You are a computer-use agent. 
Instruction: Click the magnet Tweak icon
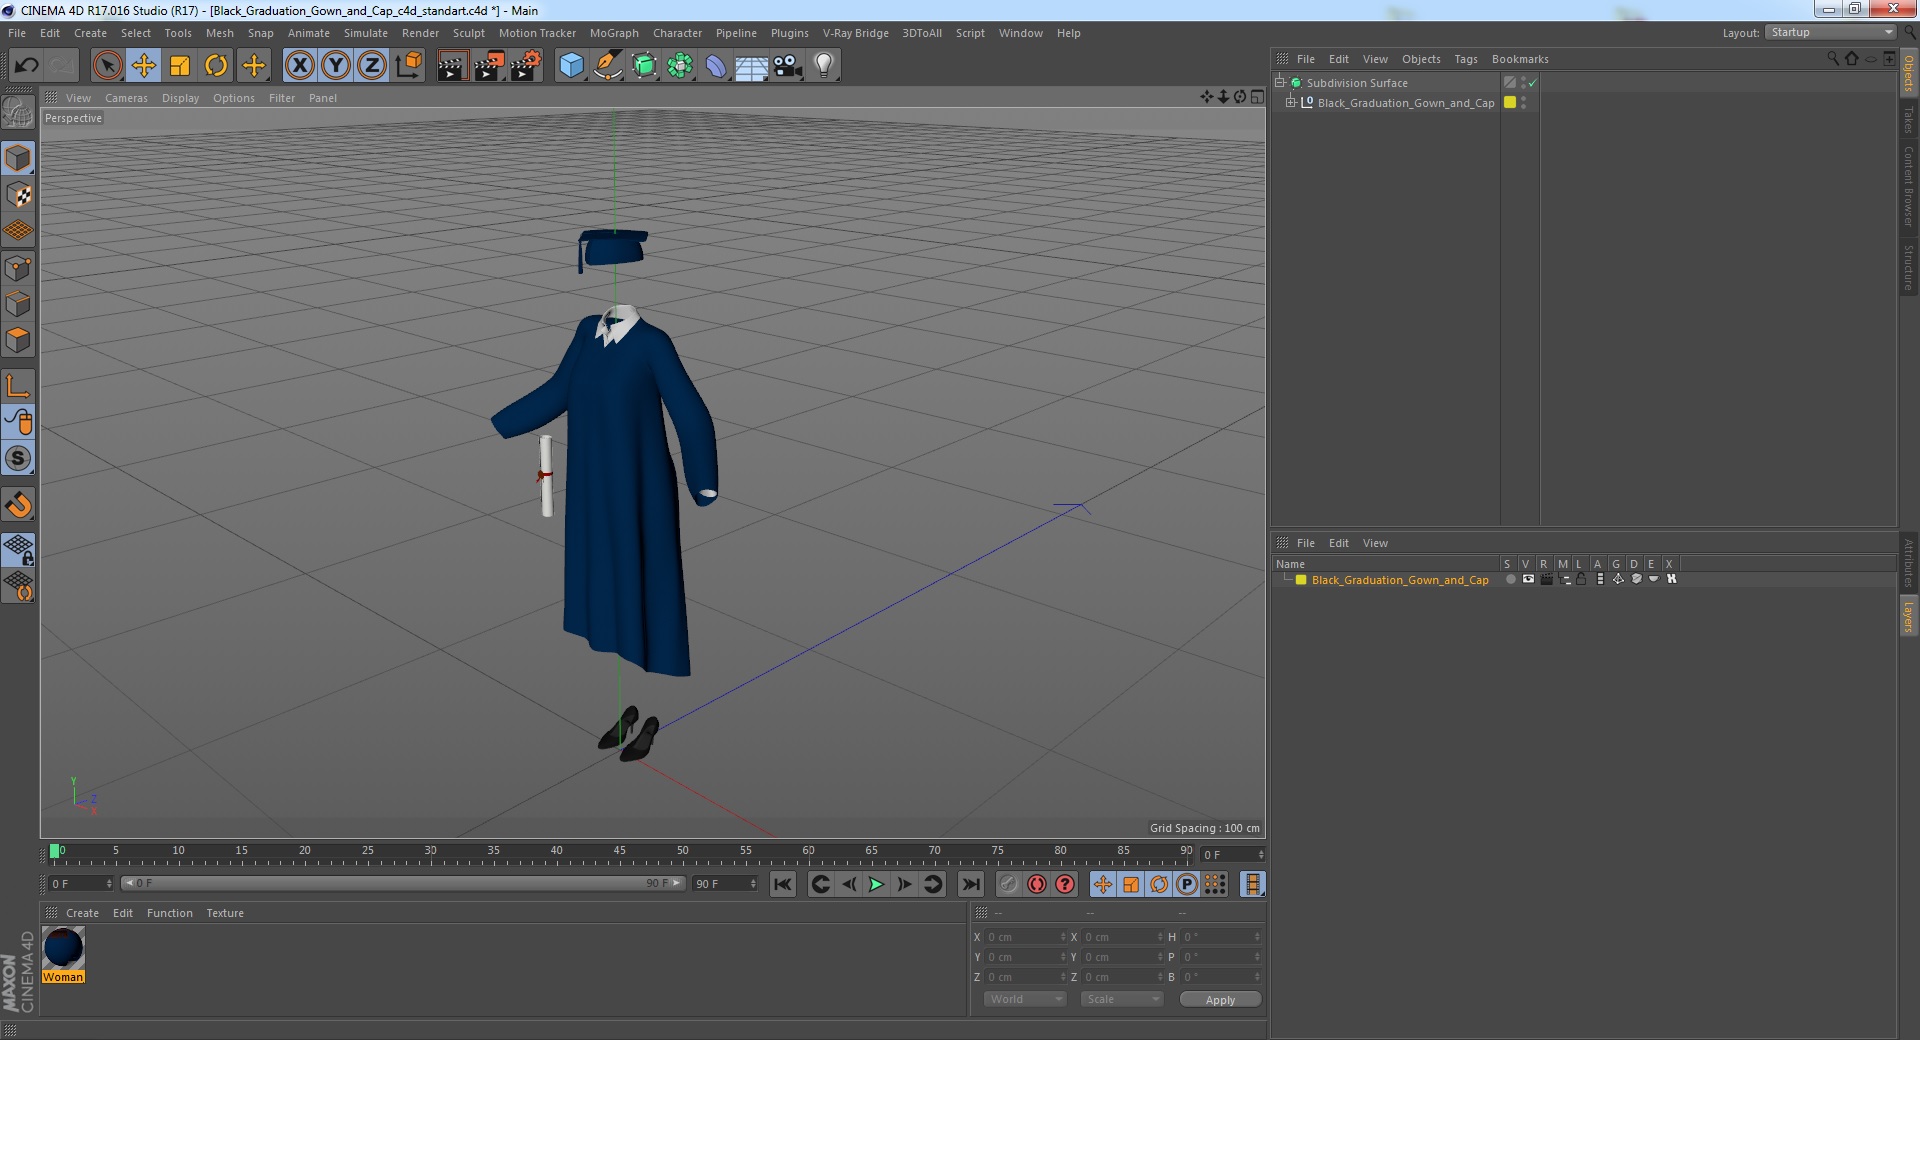pos(18,505)
